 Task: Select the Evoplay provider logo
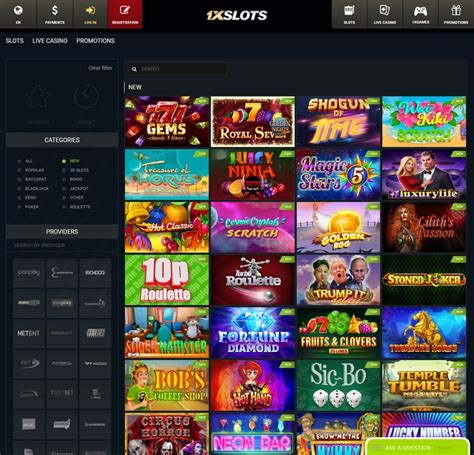tap(62, 303)
